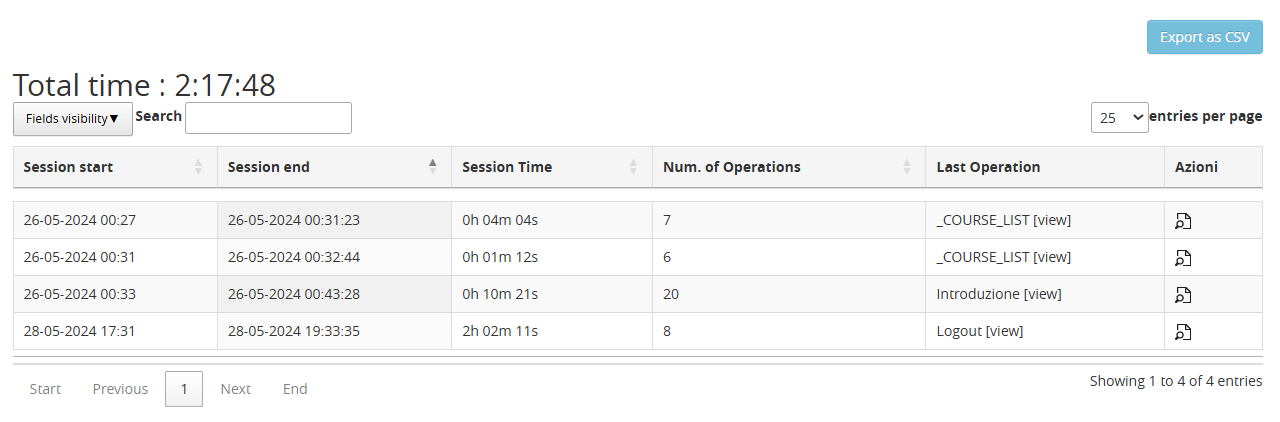Open details icon for 00:33 session
Viewport: 1280px width, 422px height.
pos(1183,295)
